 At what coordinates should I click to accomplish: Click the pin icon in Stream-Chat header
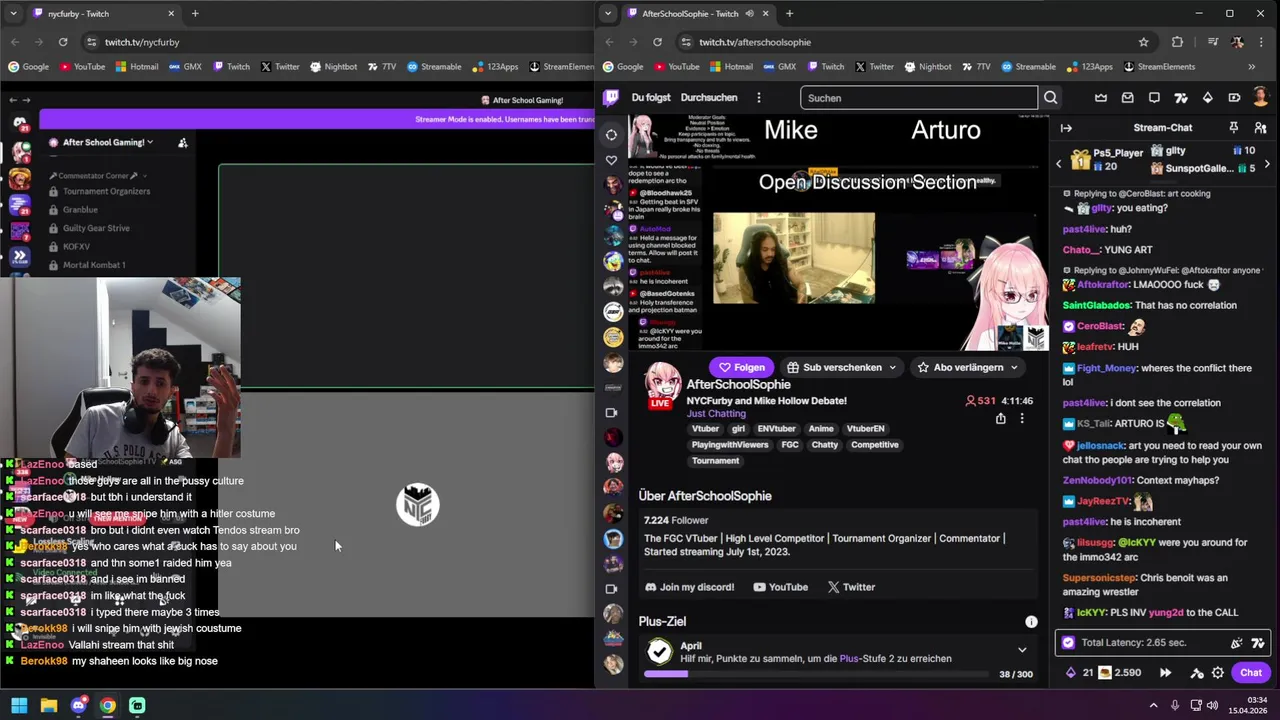point(1233,128)
